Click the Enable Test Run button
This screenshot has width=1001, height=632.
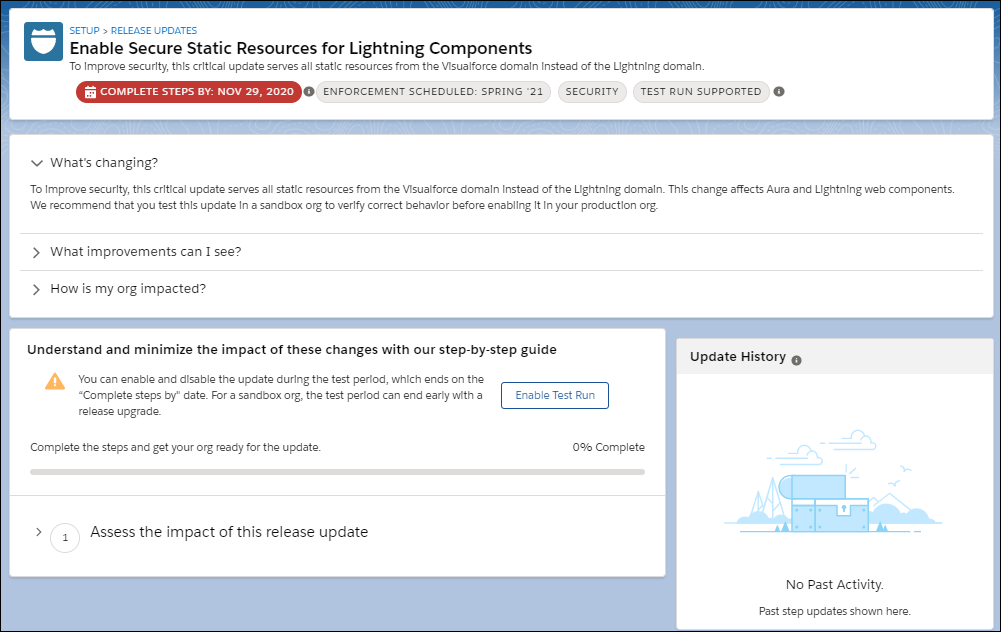555,395
